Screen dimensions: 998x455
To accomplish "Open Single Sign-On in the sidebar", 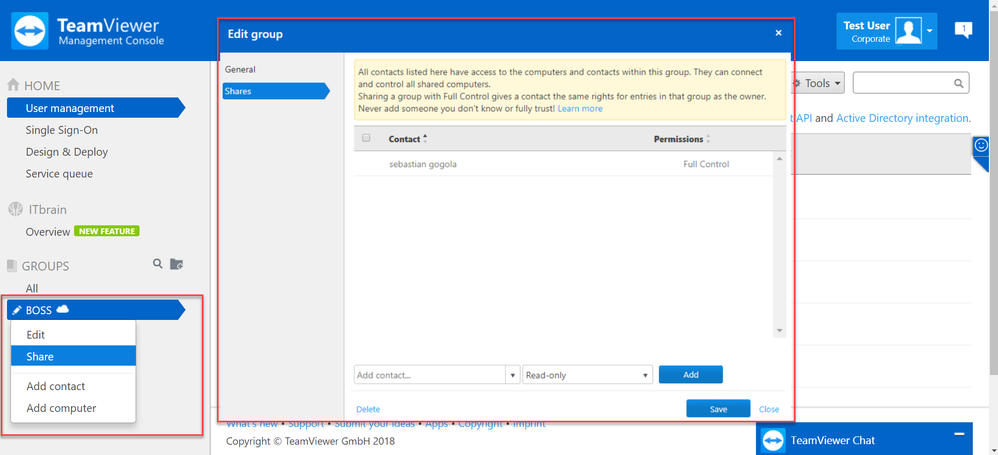I will 62,130.
